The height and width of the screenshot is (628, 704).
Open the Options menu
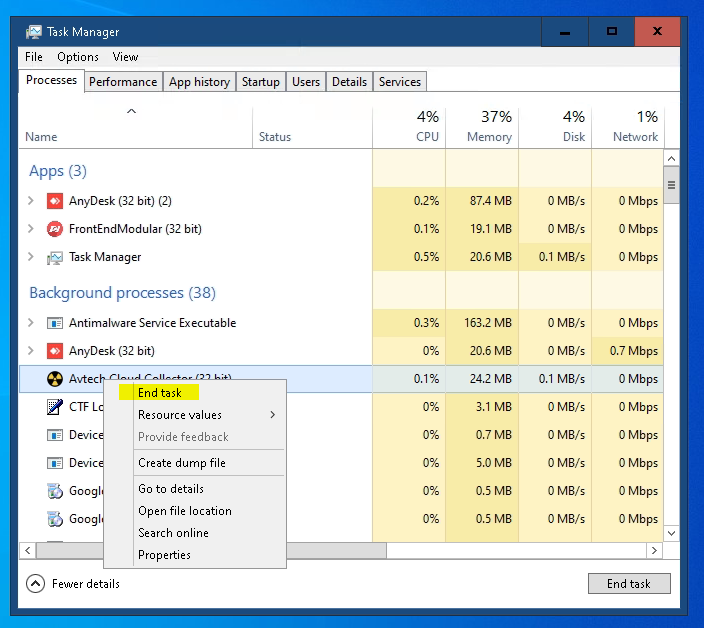78,57
